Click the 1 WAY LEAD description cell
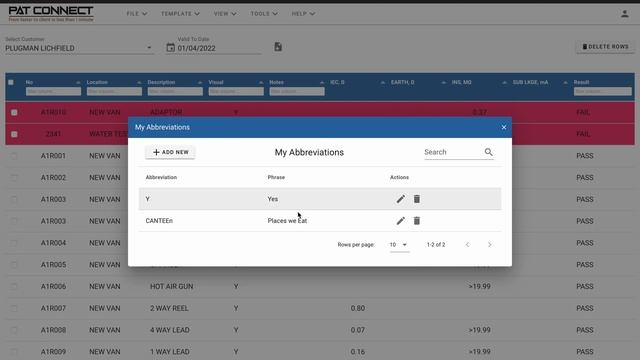This screenshot has width=640, height=360. pos(169,351)
